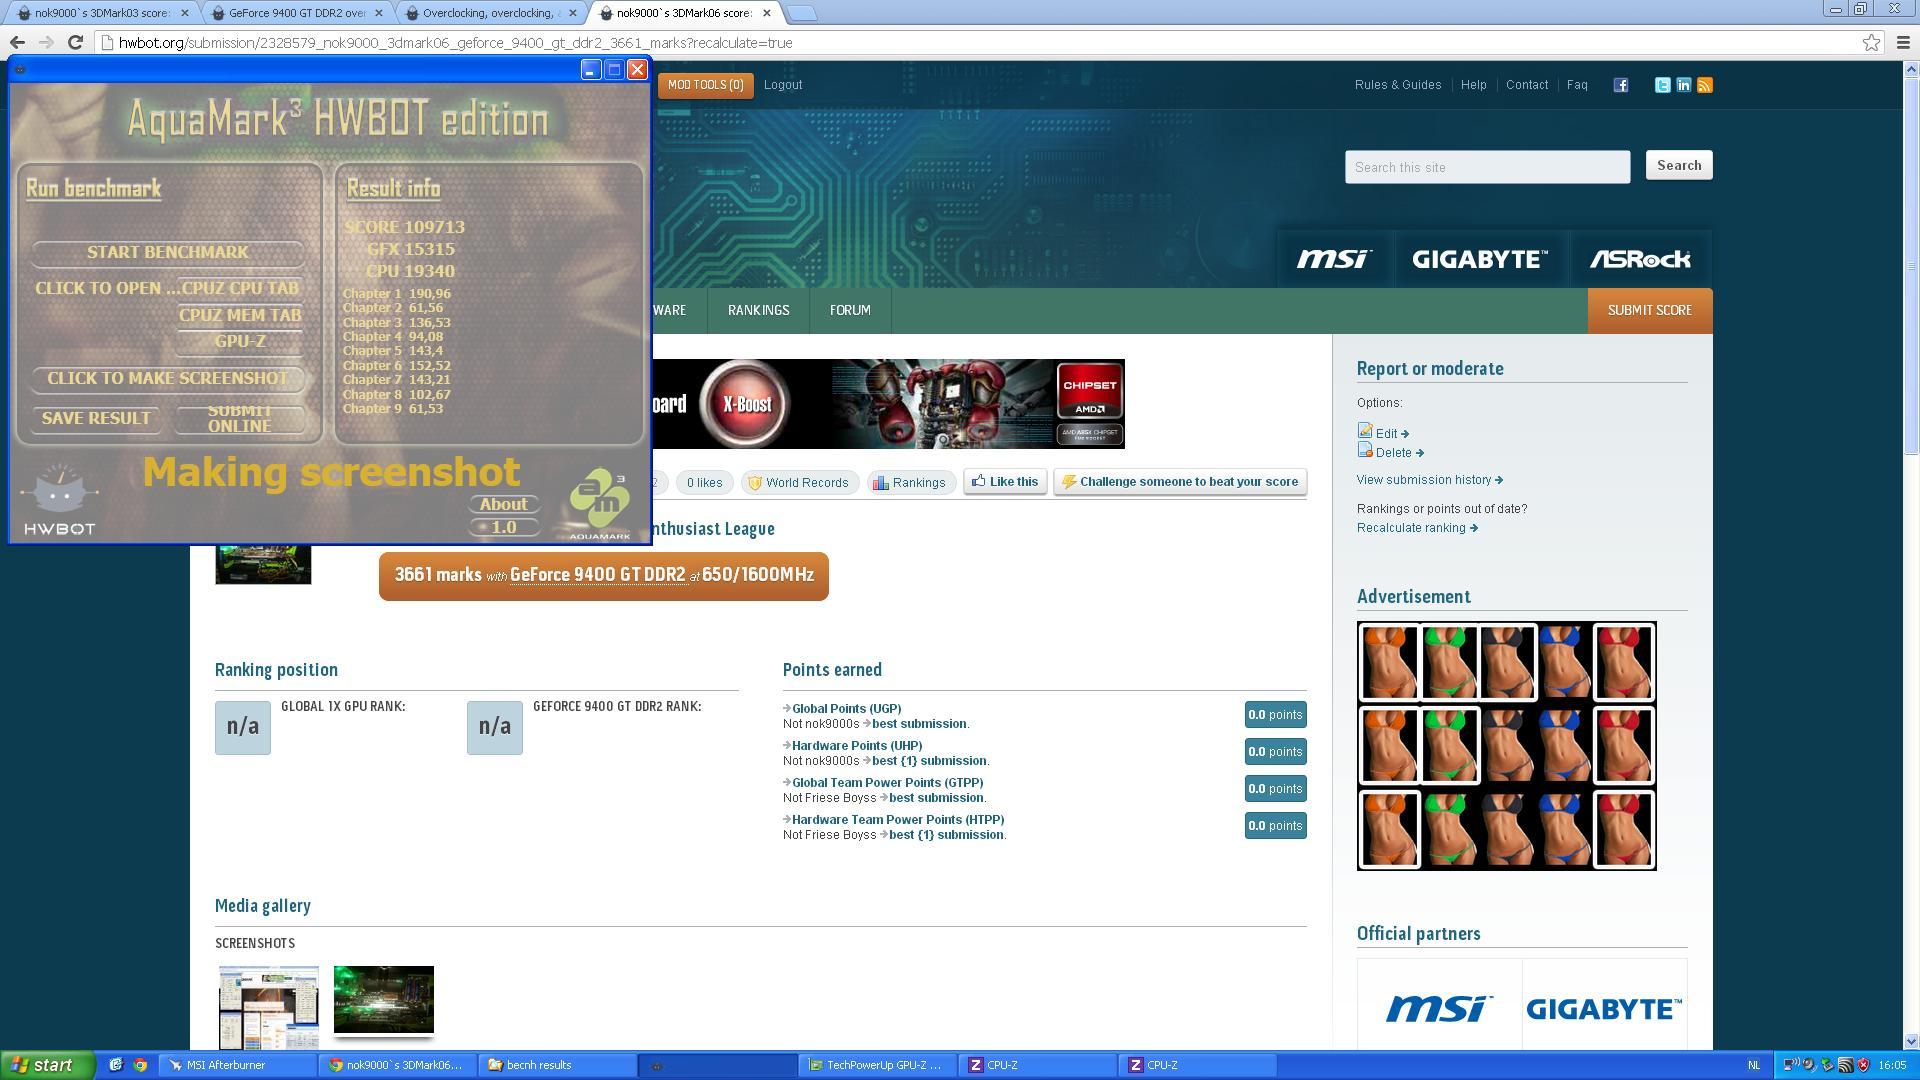Click the Recalculate ranking link
Image resolution: width=1920 pixels, height=1080 pixels.
pos(1417,528)
